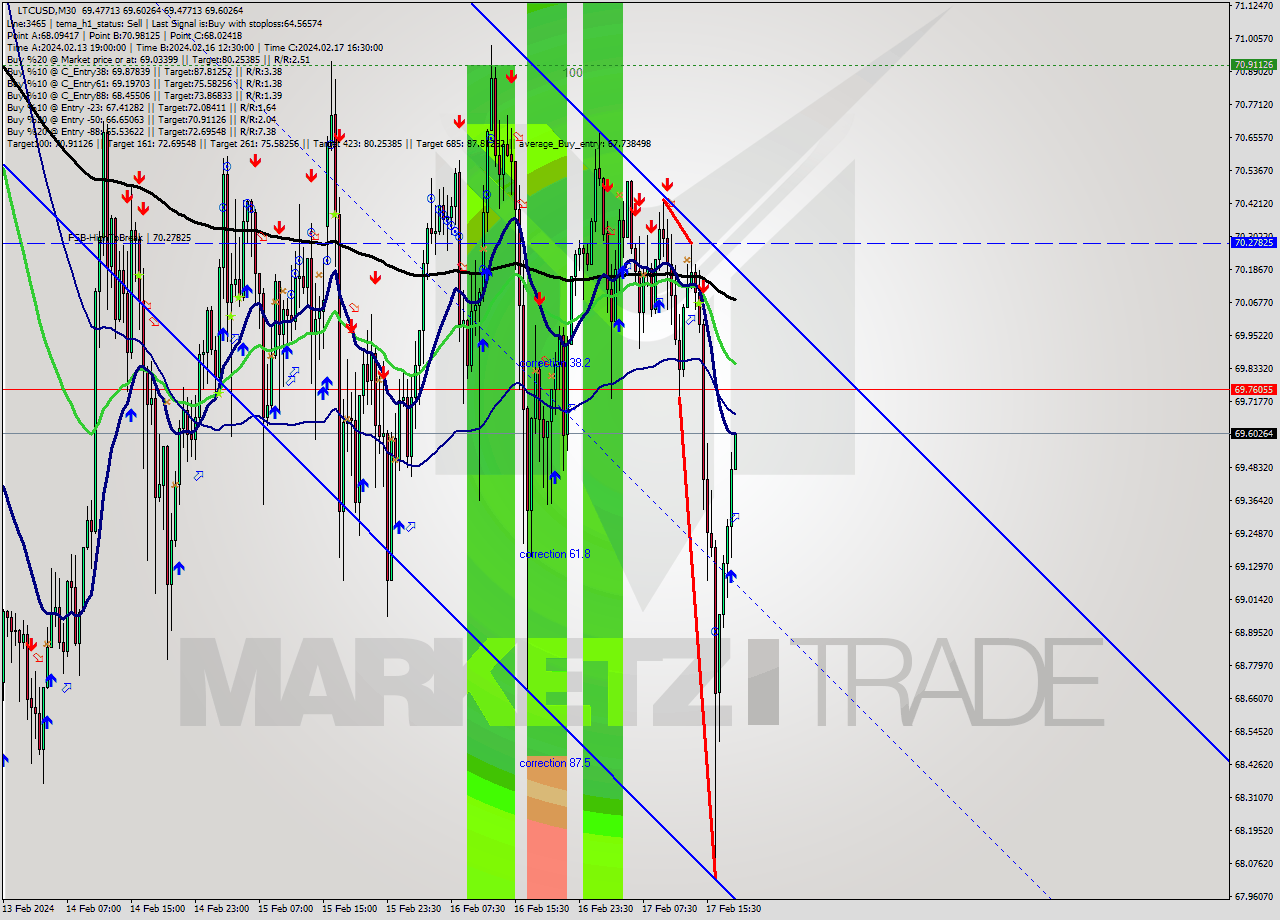This screenshot has height=920, width=1280.
Task: Click 'Time B:2024.02.16 12:30:00' text
Action: click(x=194, y=47)
